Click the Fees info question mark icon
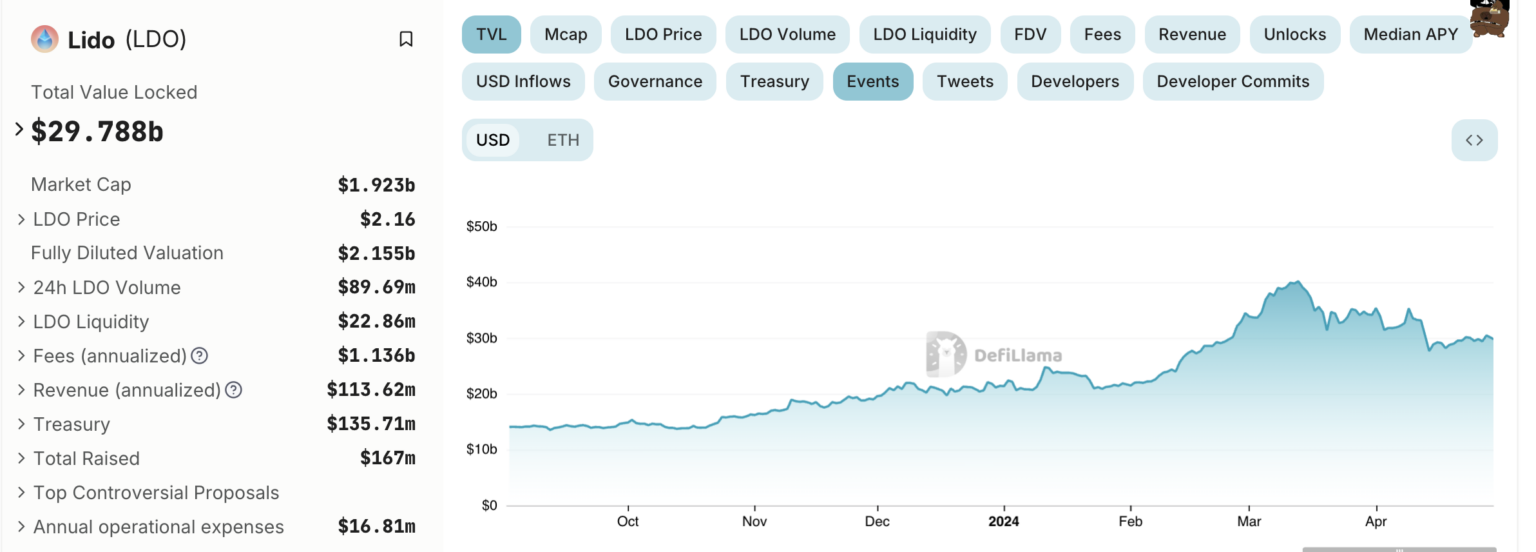 point(199,356)
